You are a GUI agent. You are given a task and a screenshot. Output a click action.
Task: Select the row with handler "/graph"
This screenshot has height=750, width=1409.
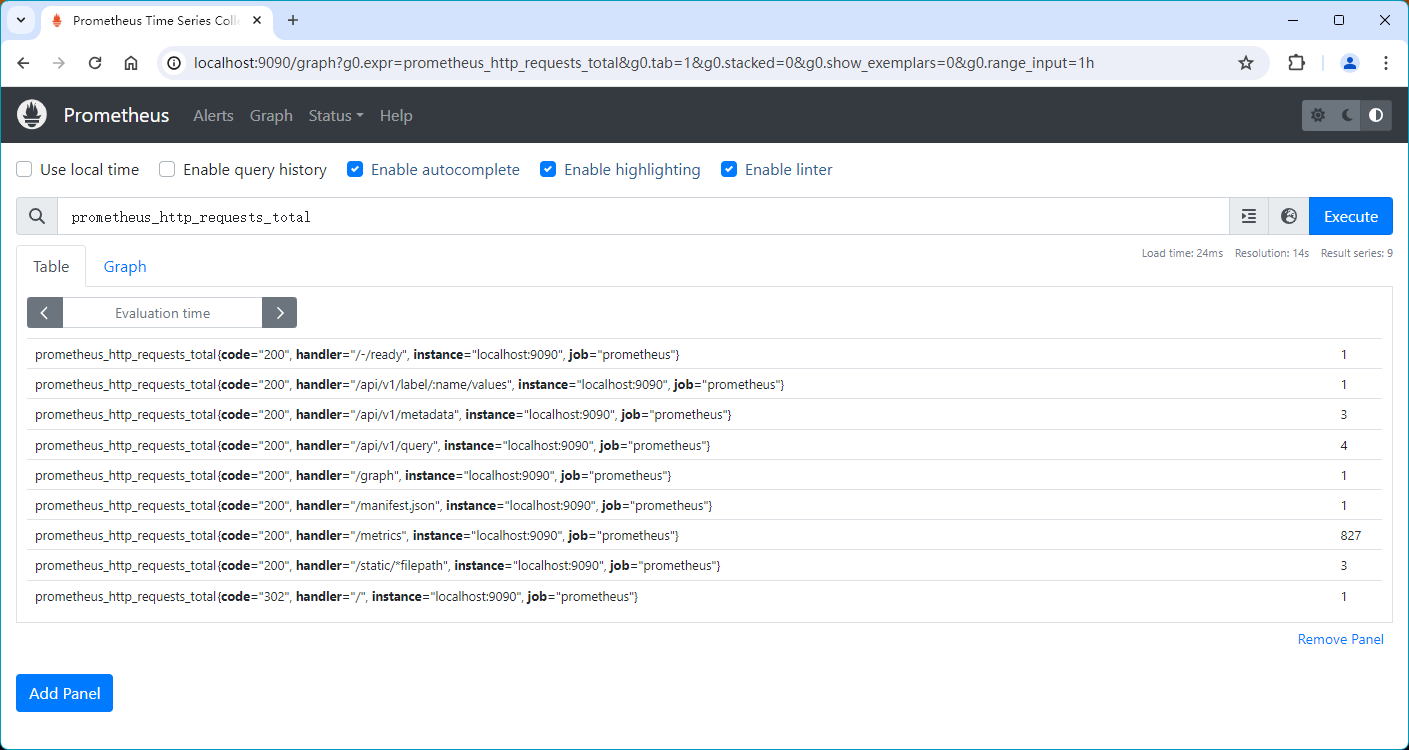(704, 475)
